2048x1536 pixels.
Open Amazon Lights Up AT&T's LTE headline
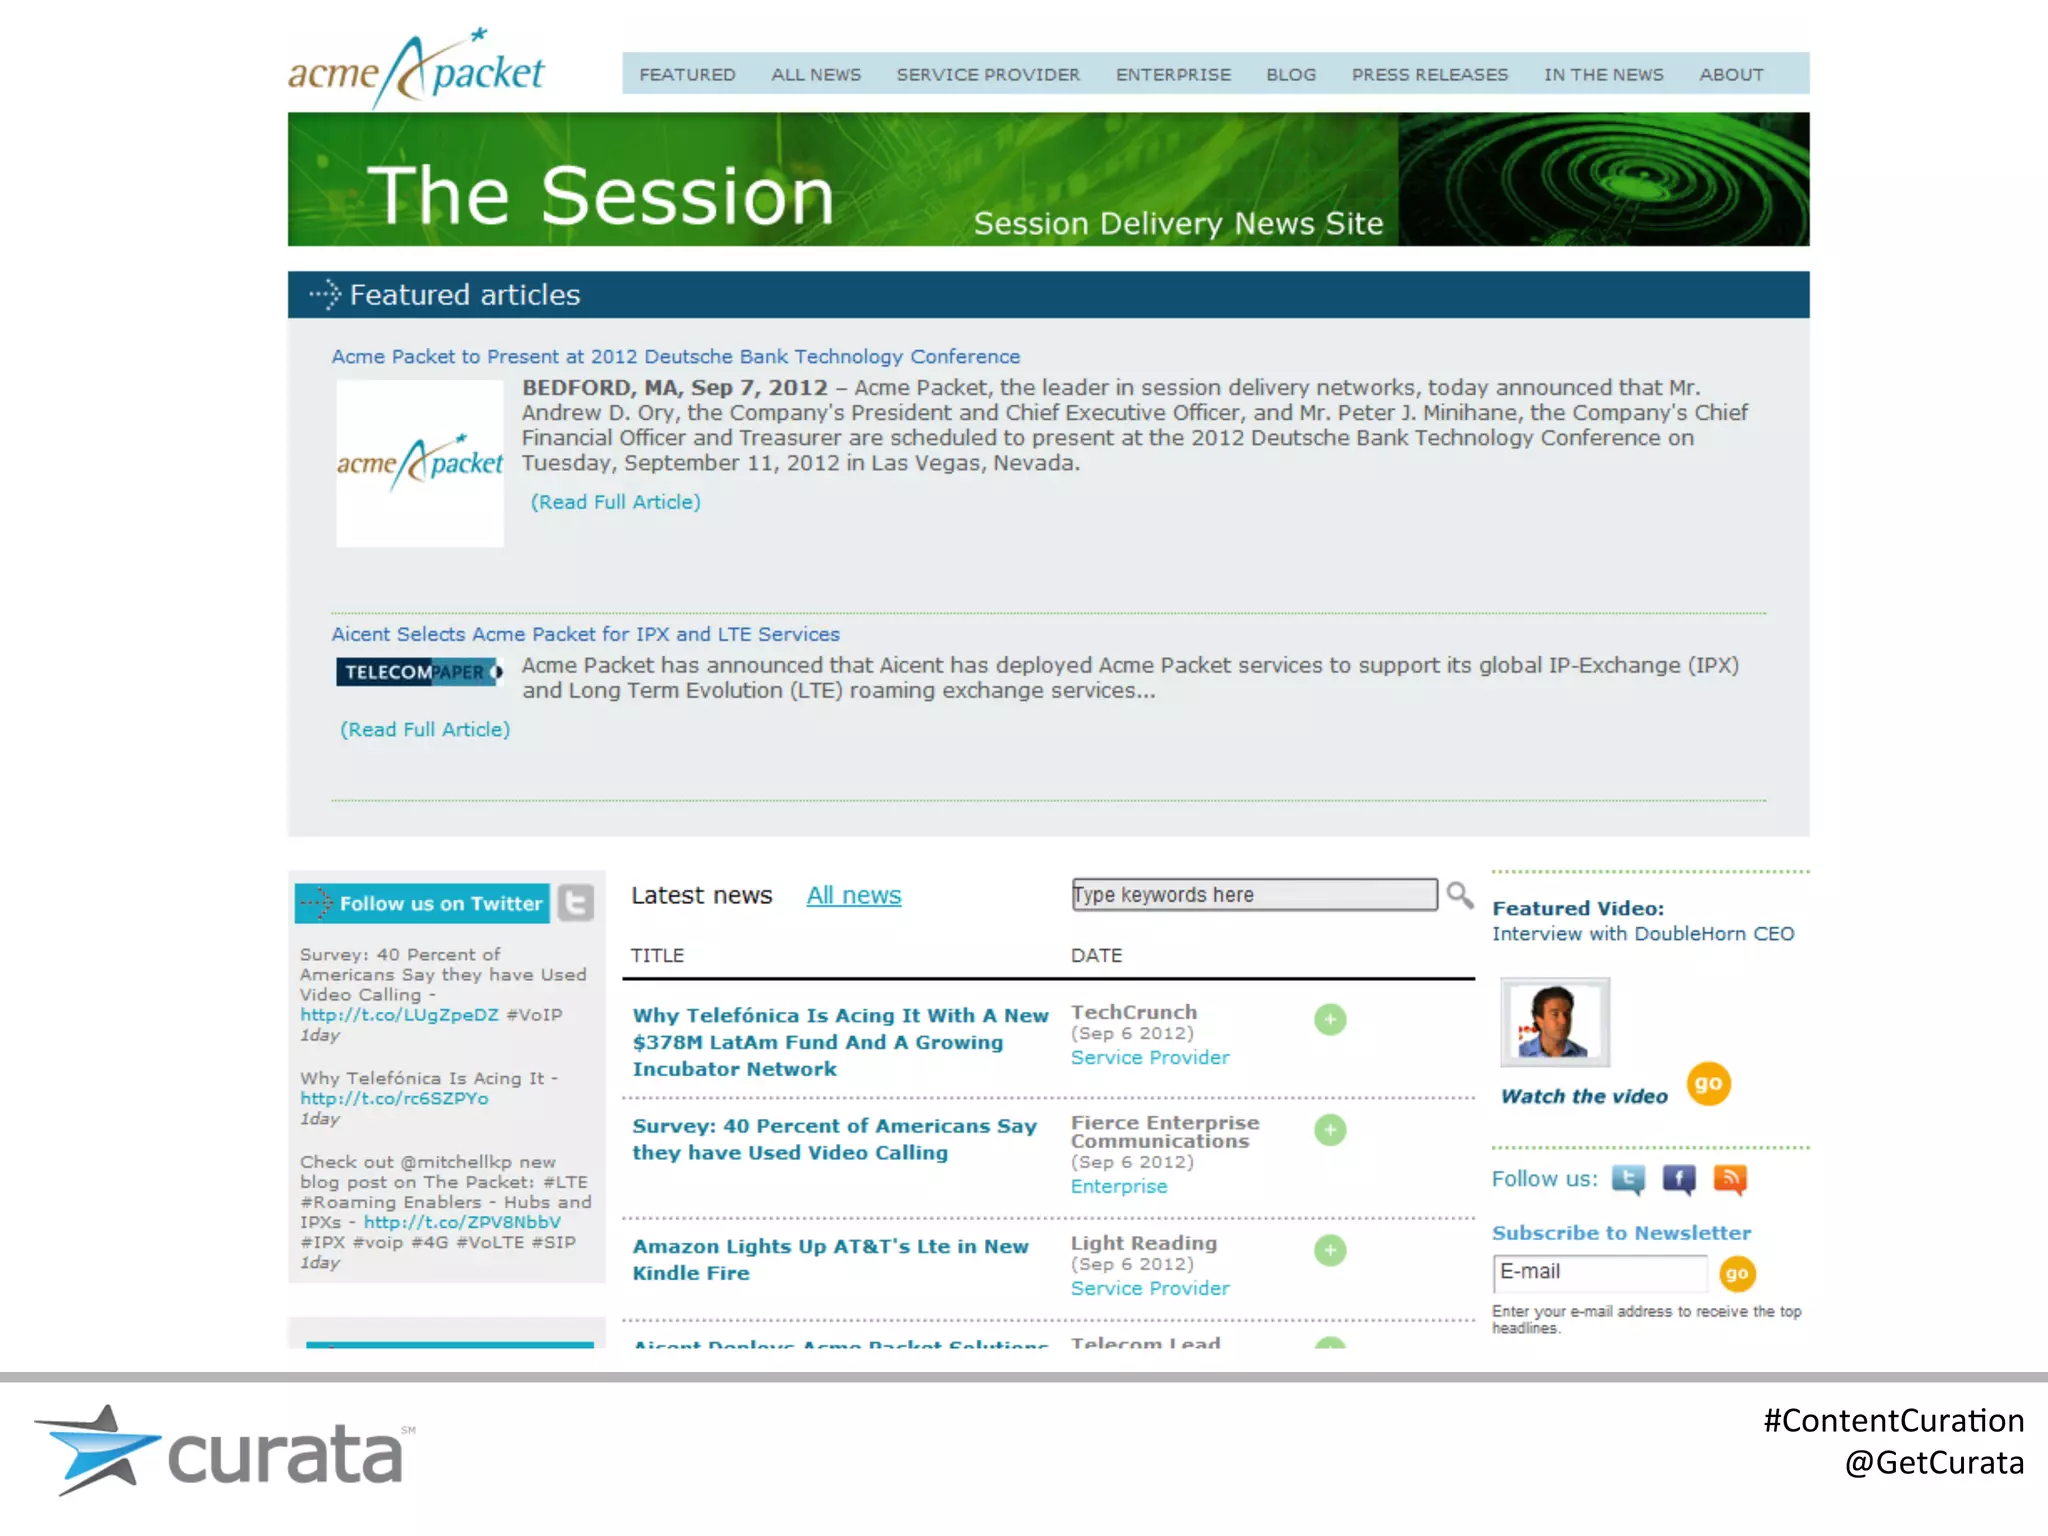(x=830, y=1260)
